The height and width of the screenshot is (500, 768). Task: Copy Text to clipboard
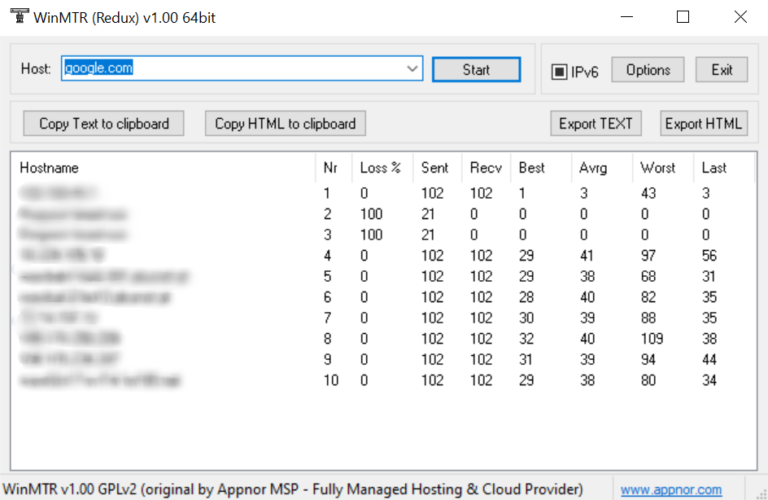tap(104, 124)
